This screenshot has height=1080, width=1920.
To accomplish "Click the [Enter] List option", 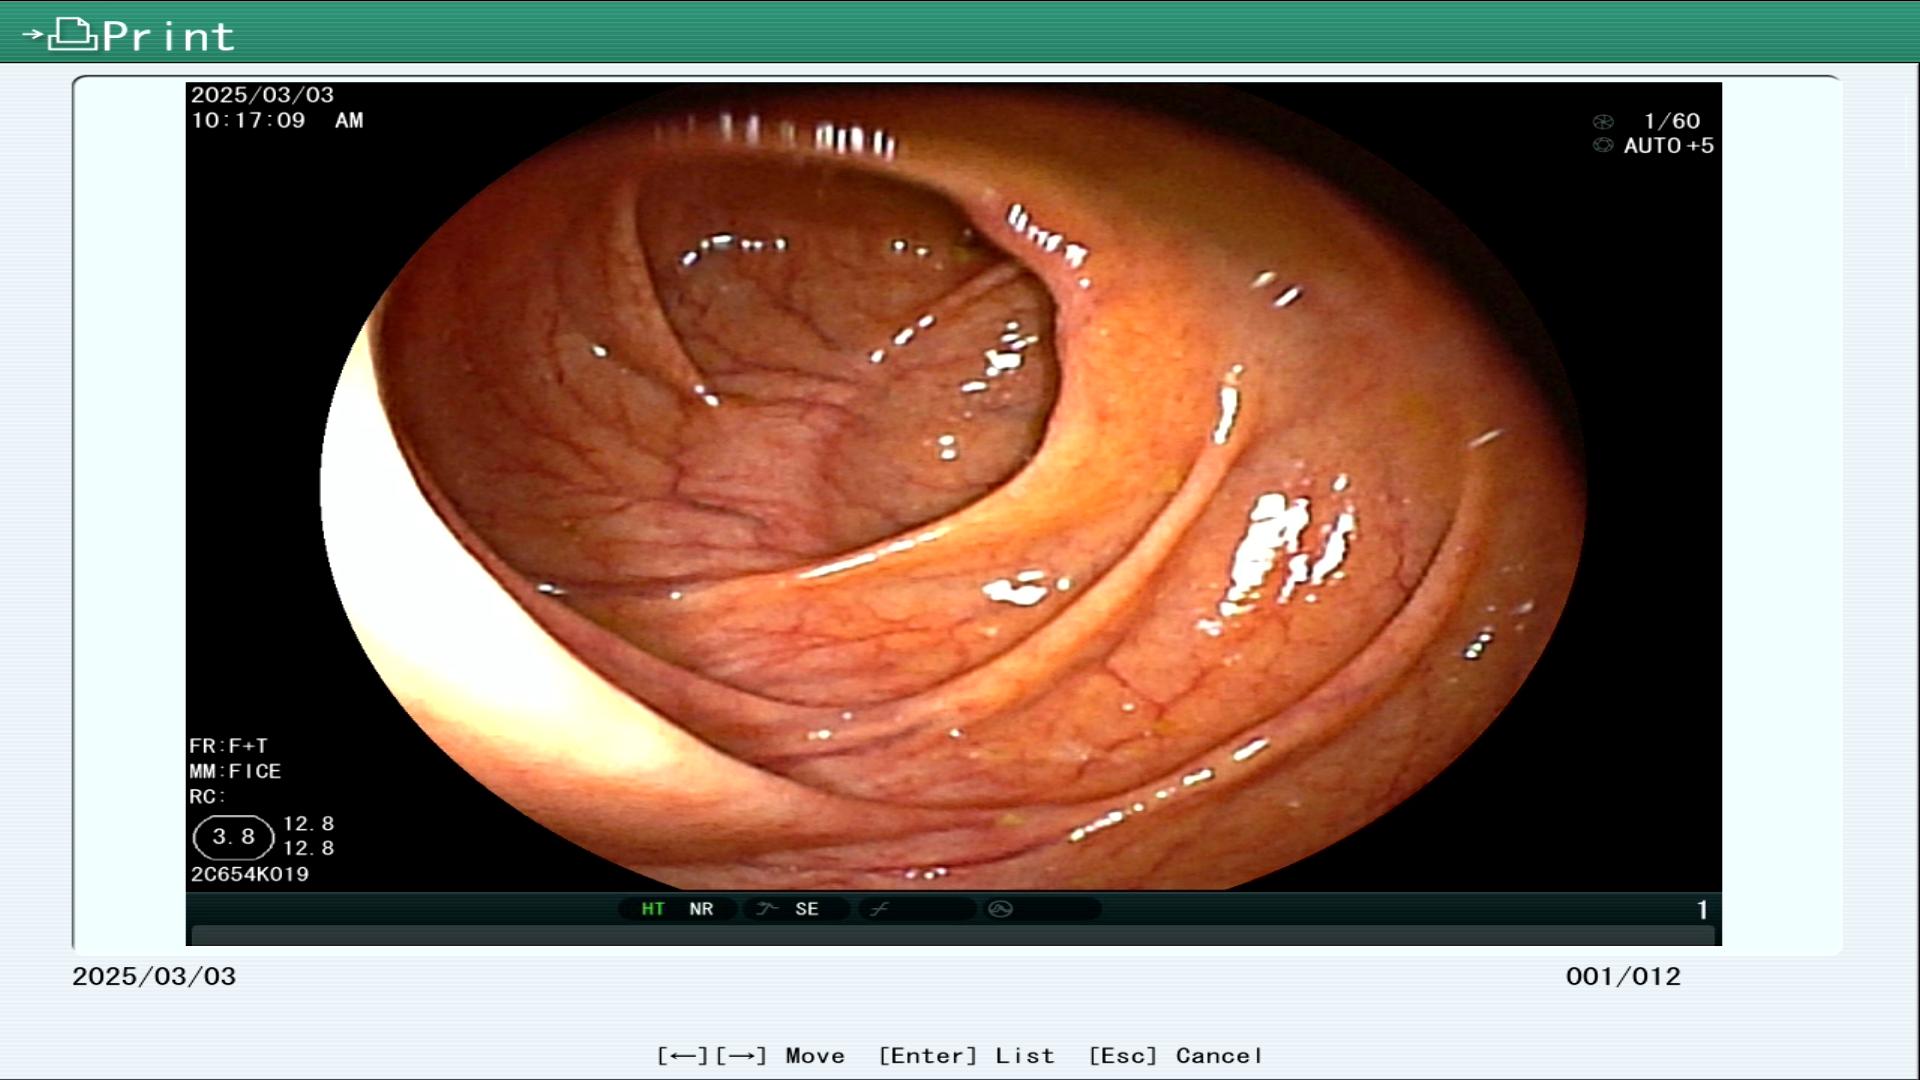I will point(966,1056).
